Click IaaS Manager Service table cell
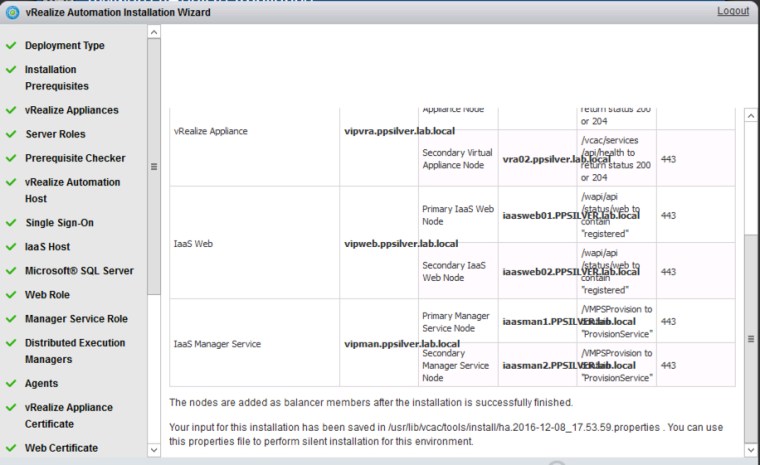760x465 pixels. pyautogui.click(x=254, y=344)
